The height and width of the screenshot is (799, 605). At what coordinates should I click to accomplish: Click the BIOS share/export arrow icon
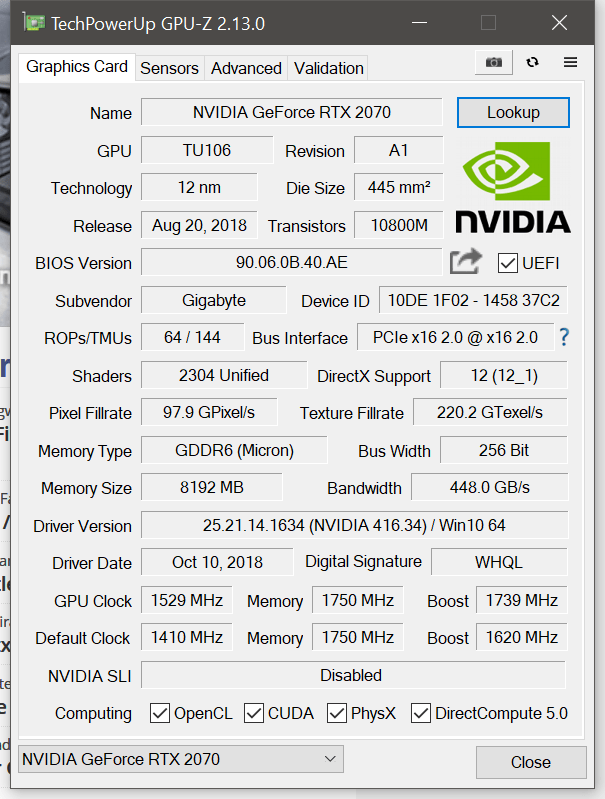pyautogui.click(x=466, y=261)
